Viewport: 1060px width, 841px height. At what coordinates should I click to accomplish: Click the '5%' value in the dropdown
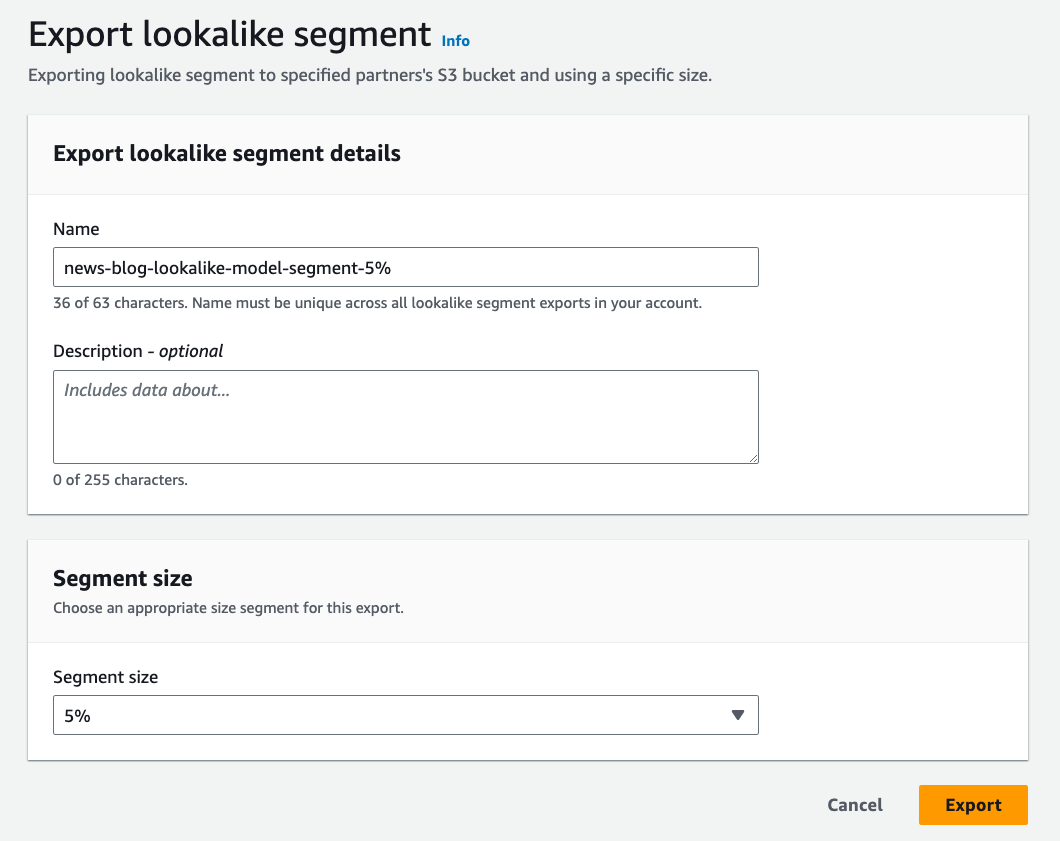pos(78,716)
